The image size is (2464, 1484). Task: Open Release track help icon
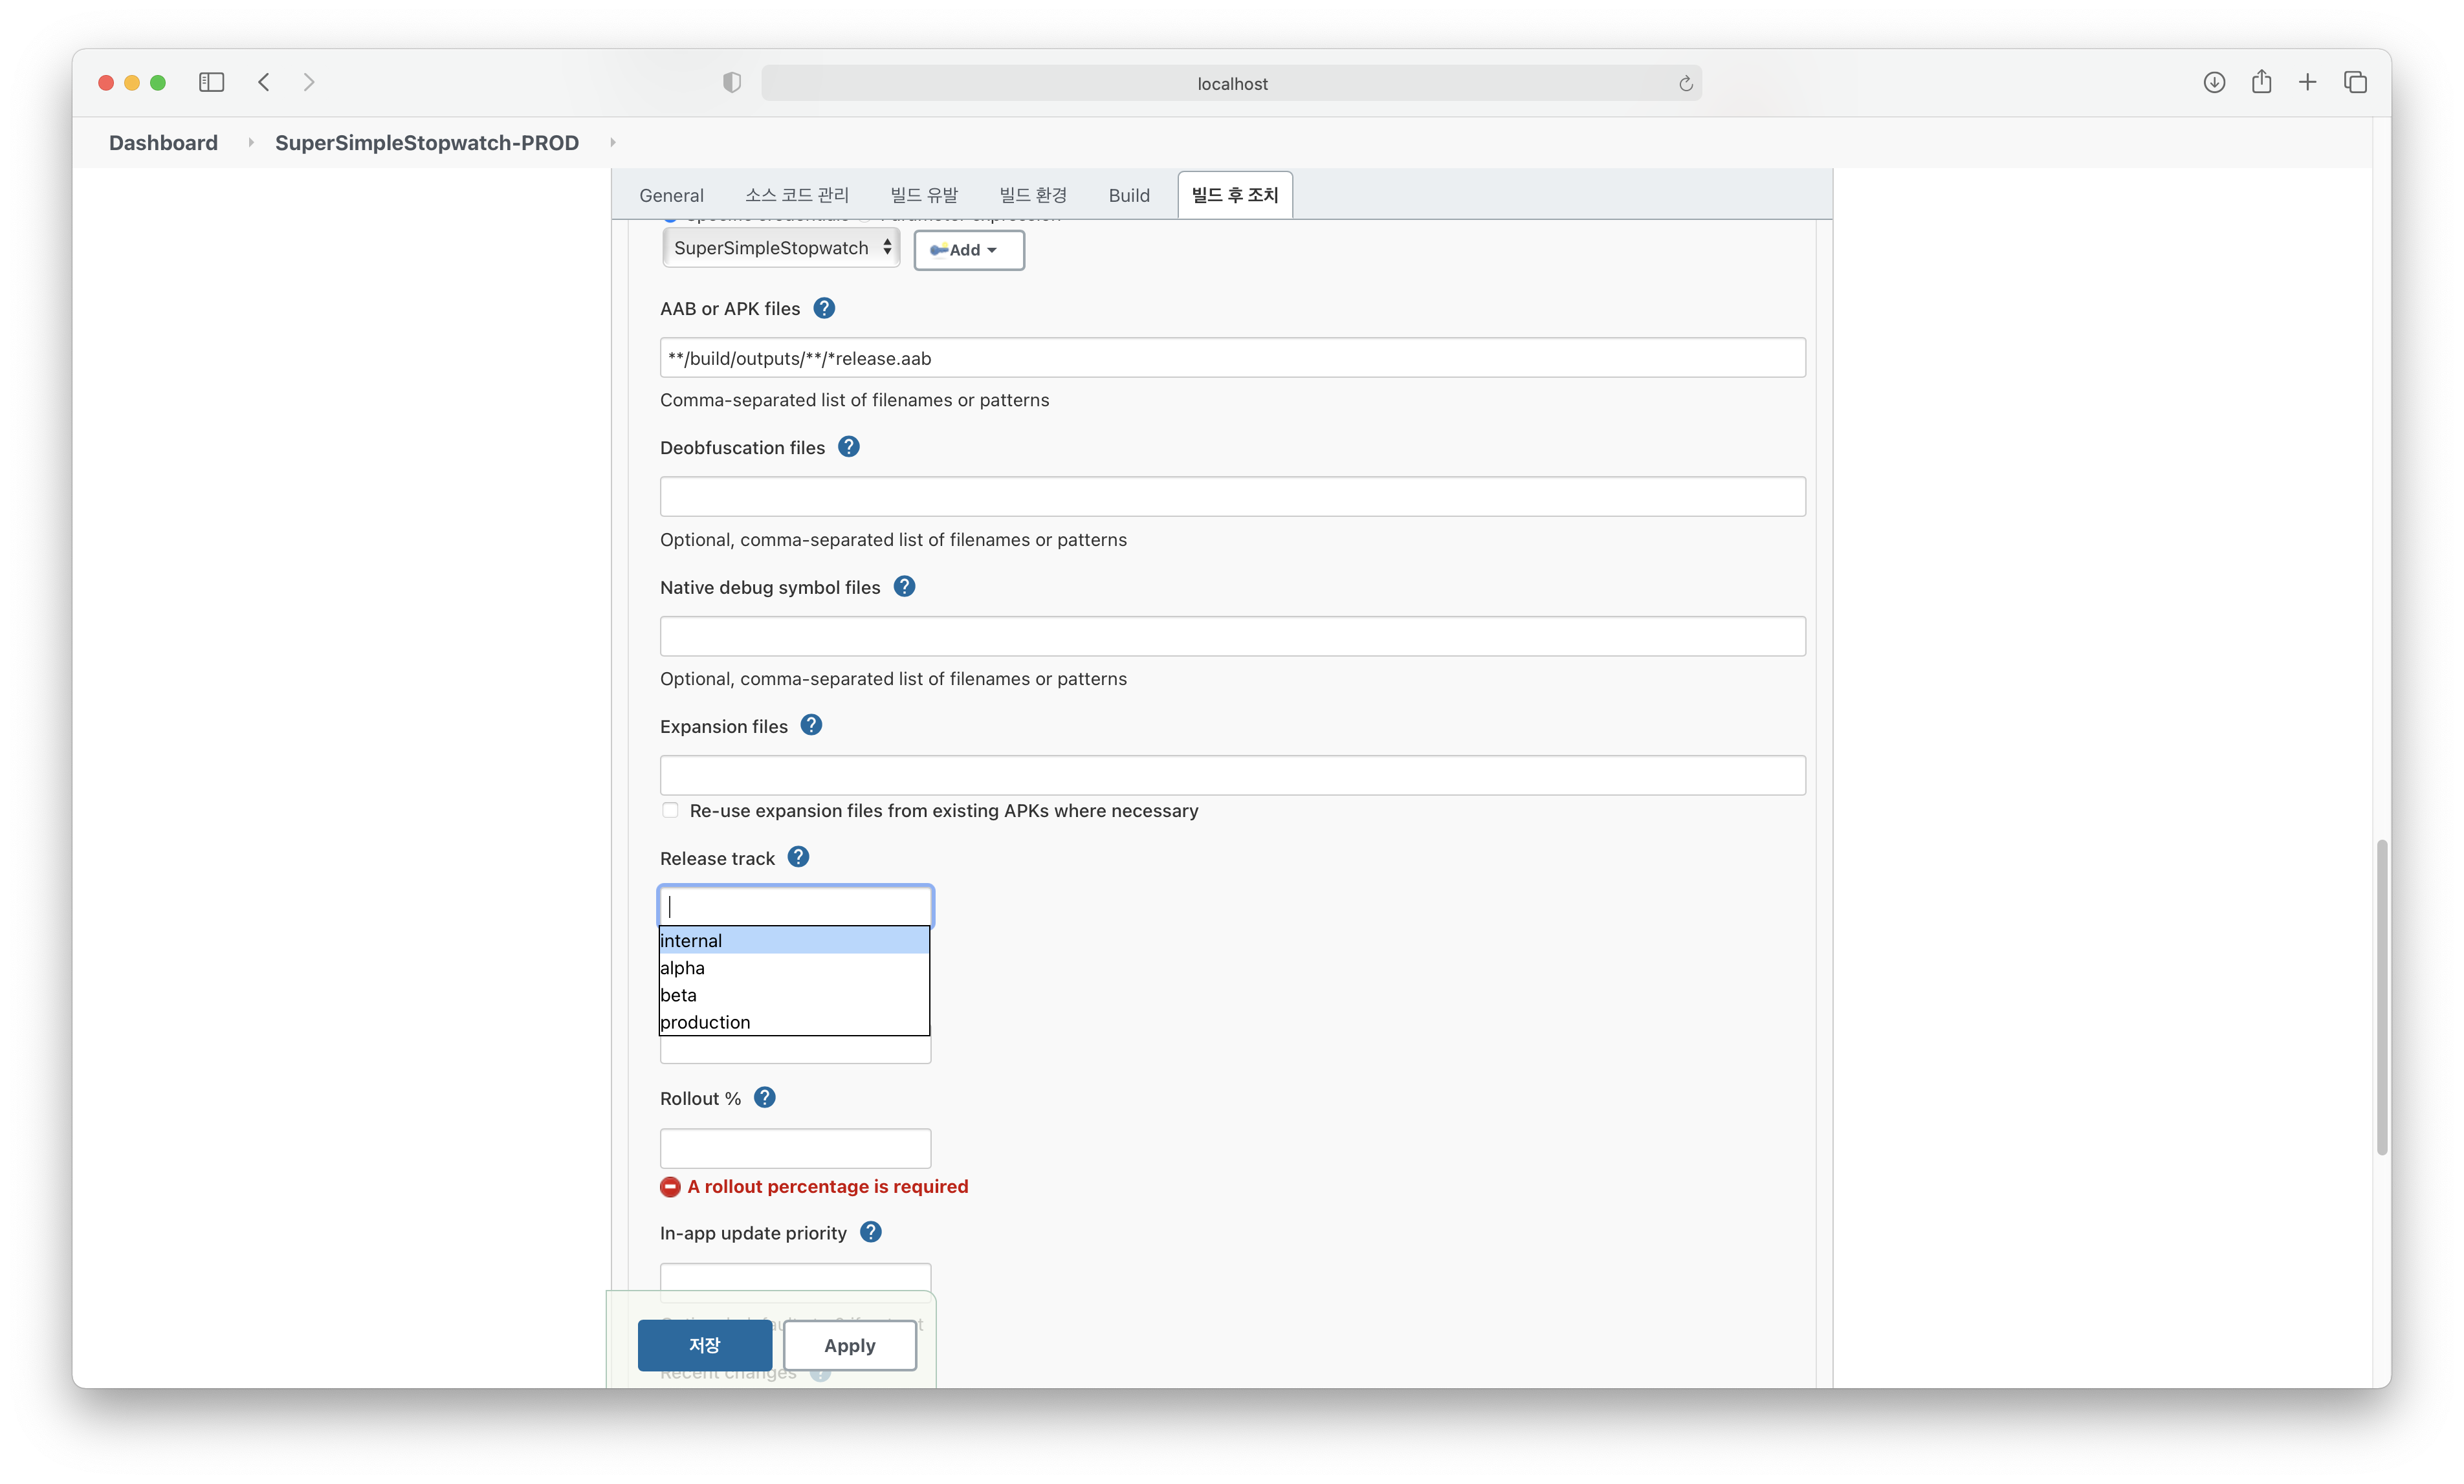(798, 857)
